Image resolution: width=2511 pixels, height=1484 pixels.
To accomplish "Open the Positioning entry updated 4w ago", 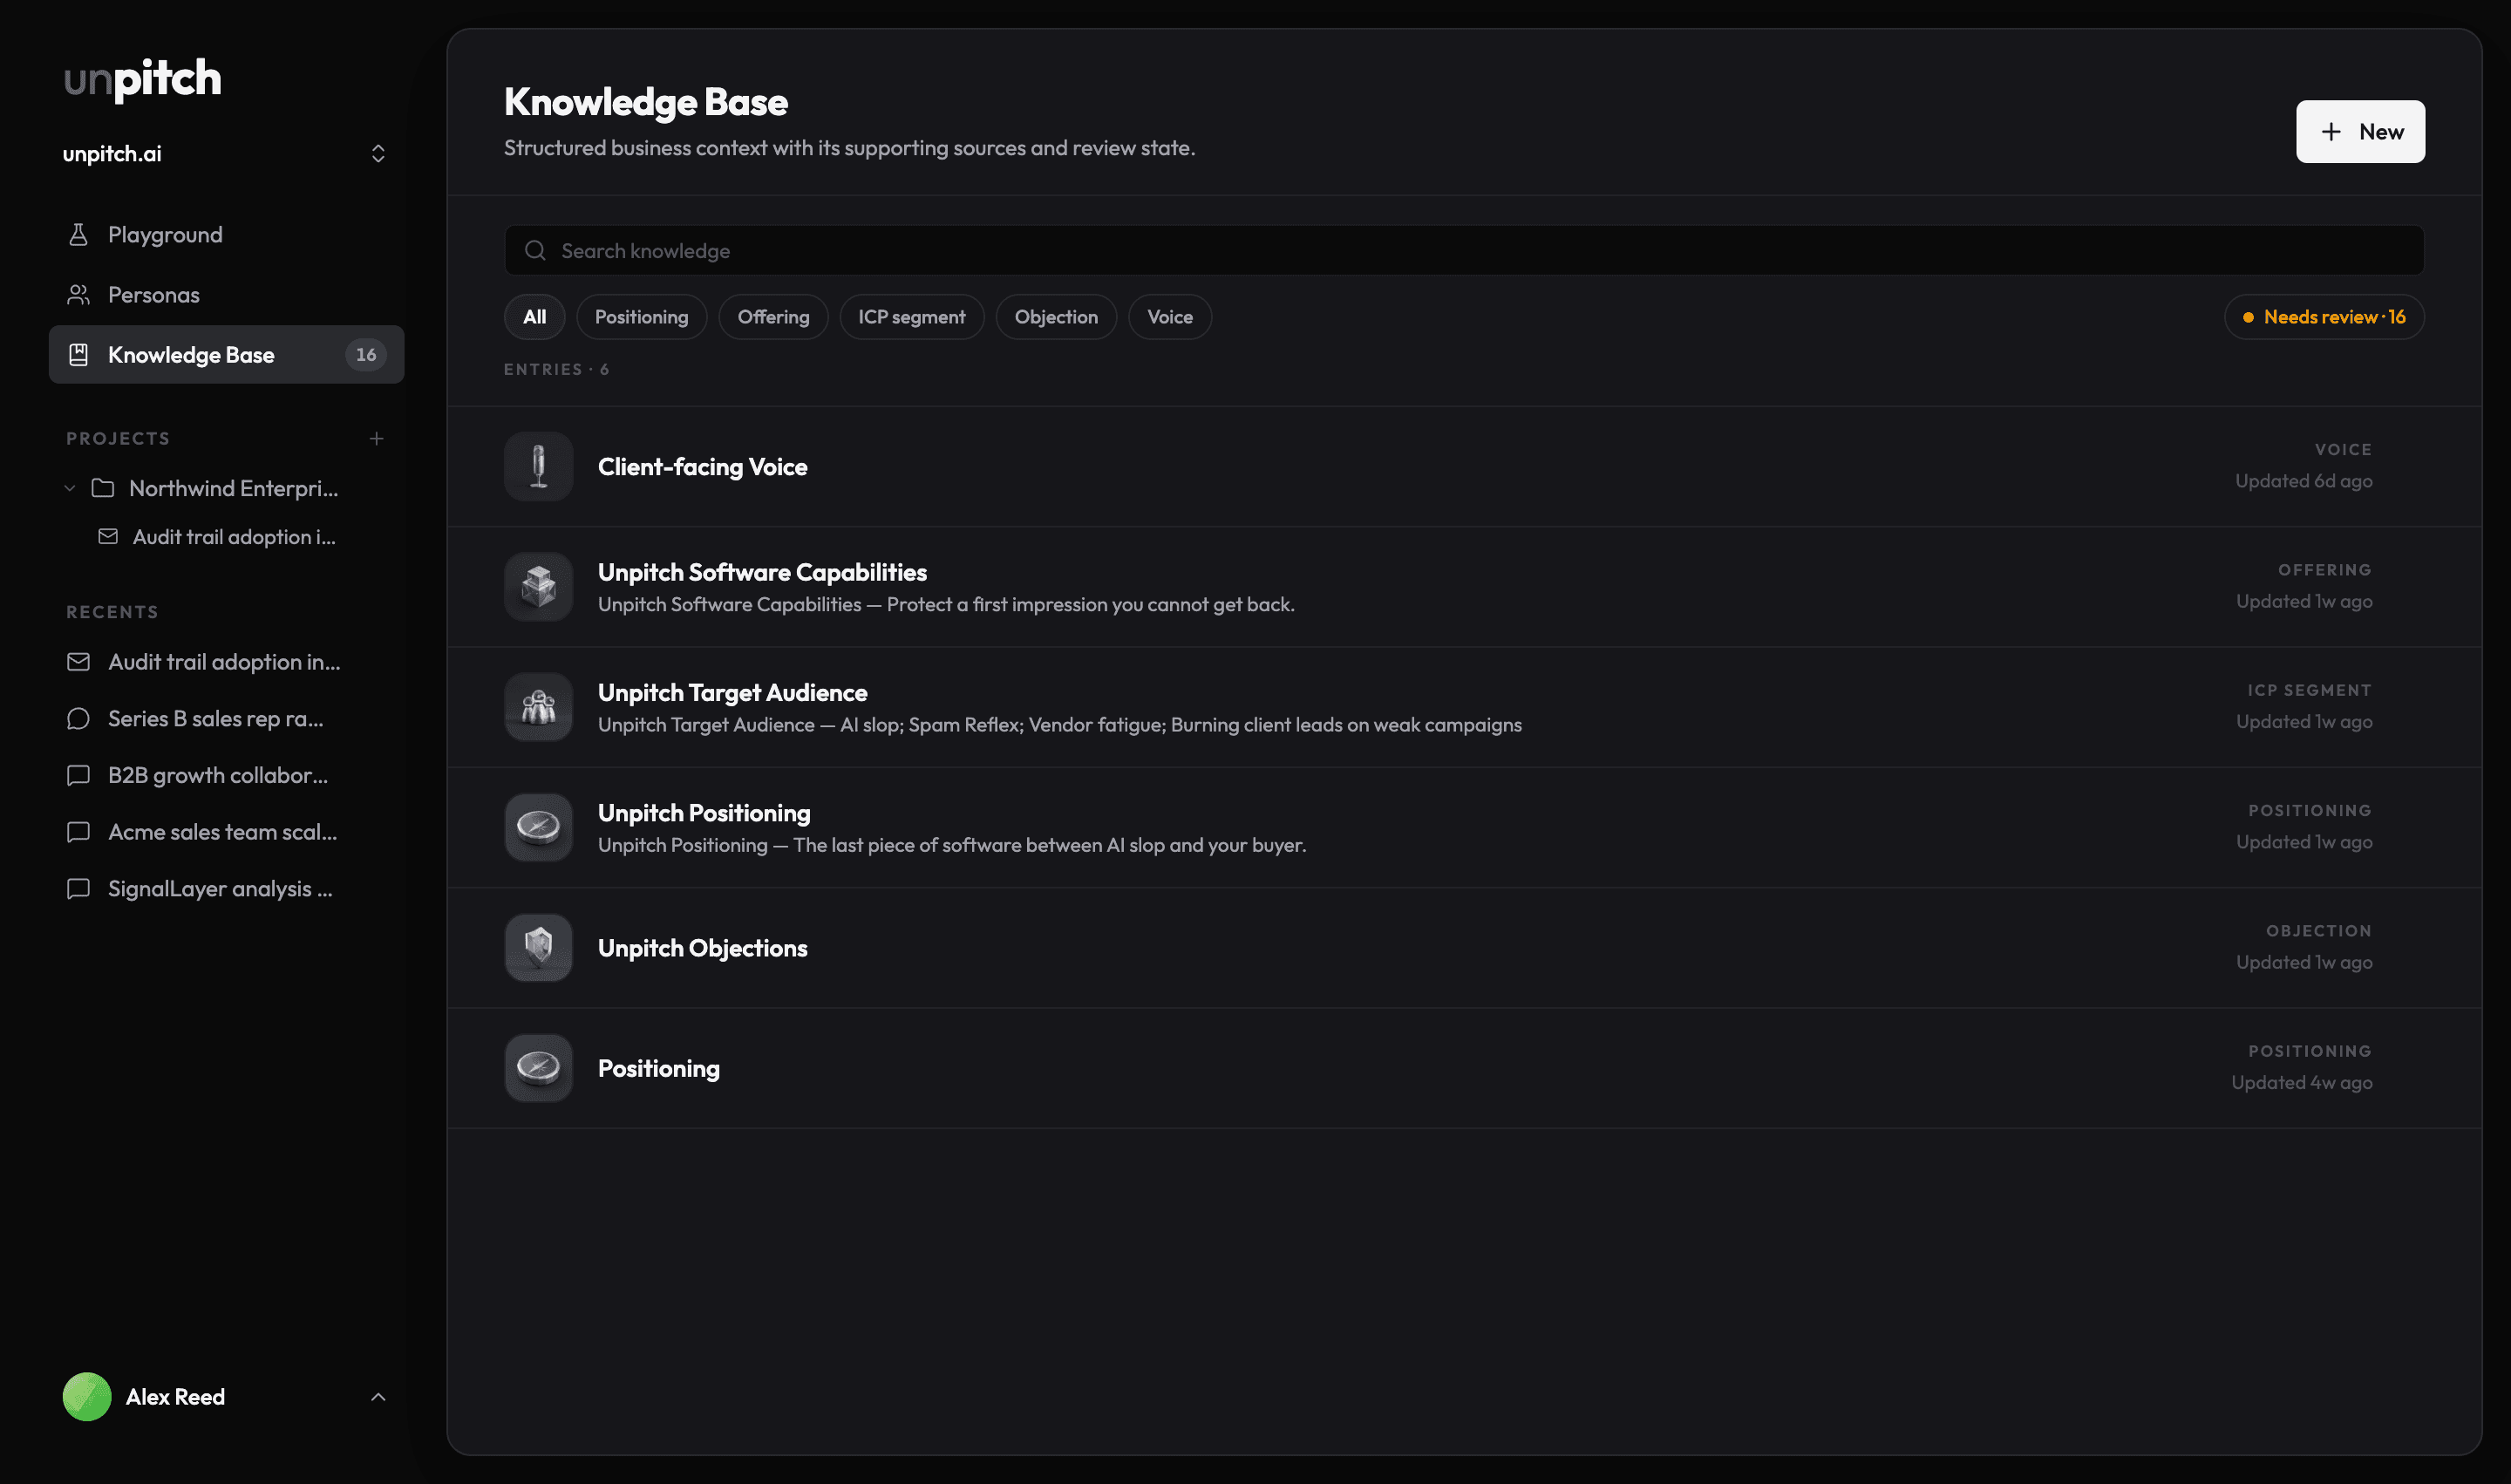I will pyautogui.click(x=1463, y=1067).
